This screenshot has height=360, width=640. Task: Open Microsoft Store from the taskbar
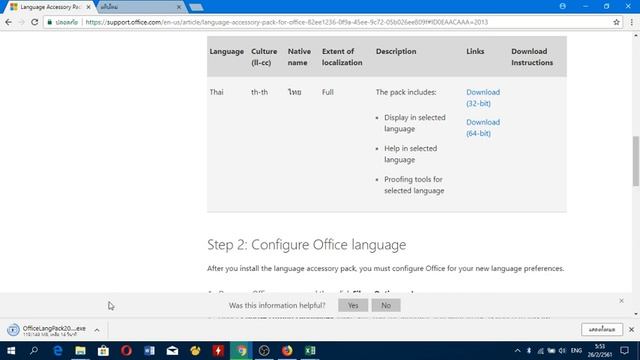point(103,351)
